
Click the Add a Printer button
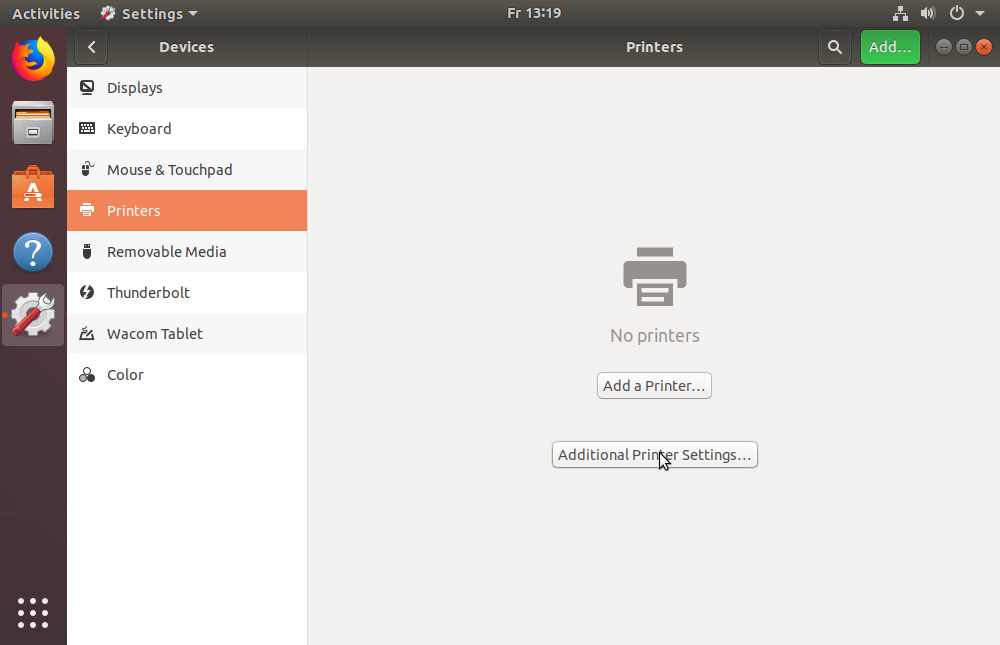point(654,386)
